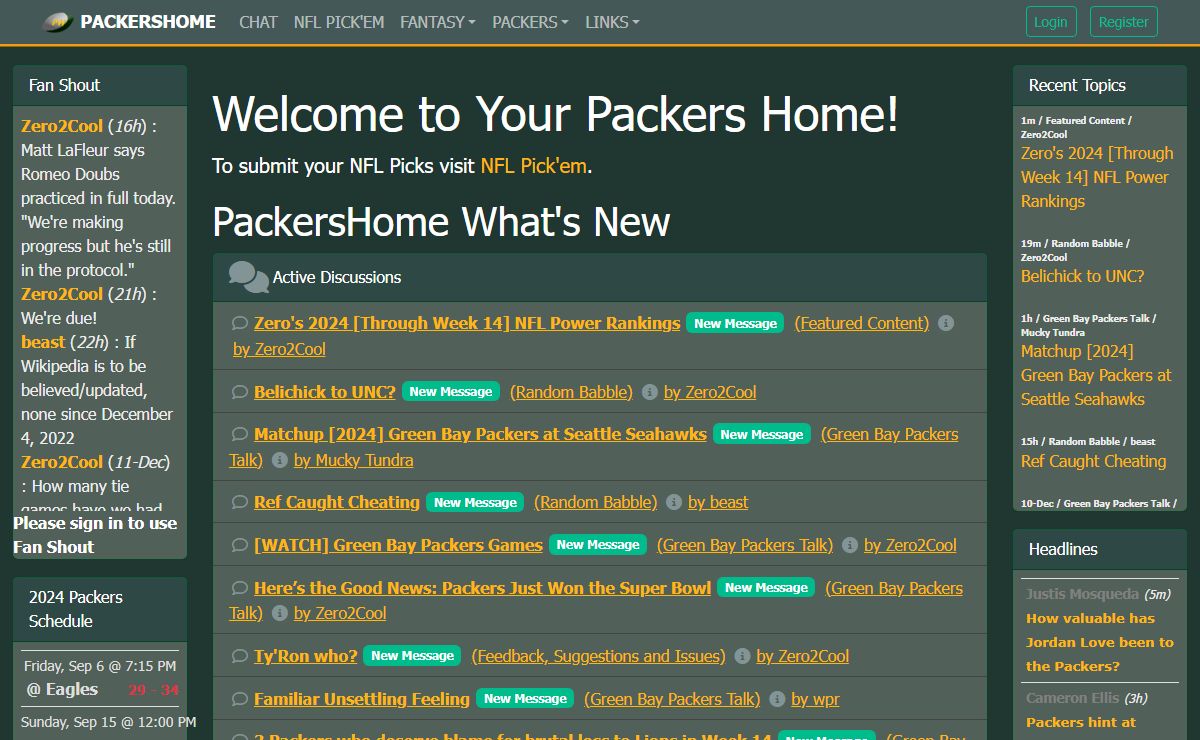
Task: Open Ref Caught Cheating discussion
Action: 337,502
